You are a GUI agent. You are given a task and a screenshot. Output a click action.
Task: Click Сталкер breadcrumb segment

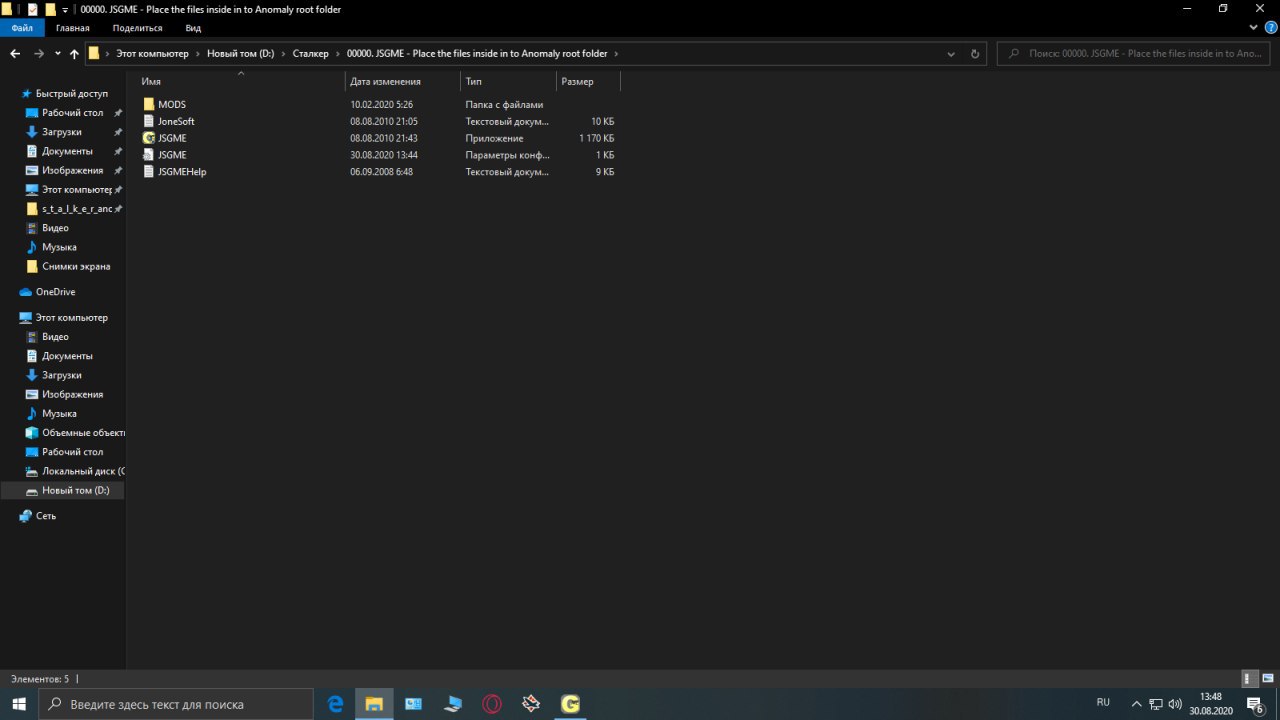tap(310, 54)
